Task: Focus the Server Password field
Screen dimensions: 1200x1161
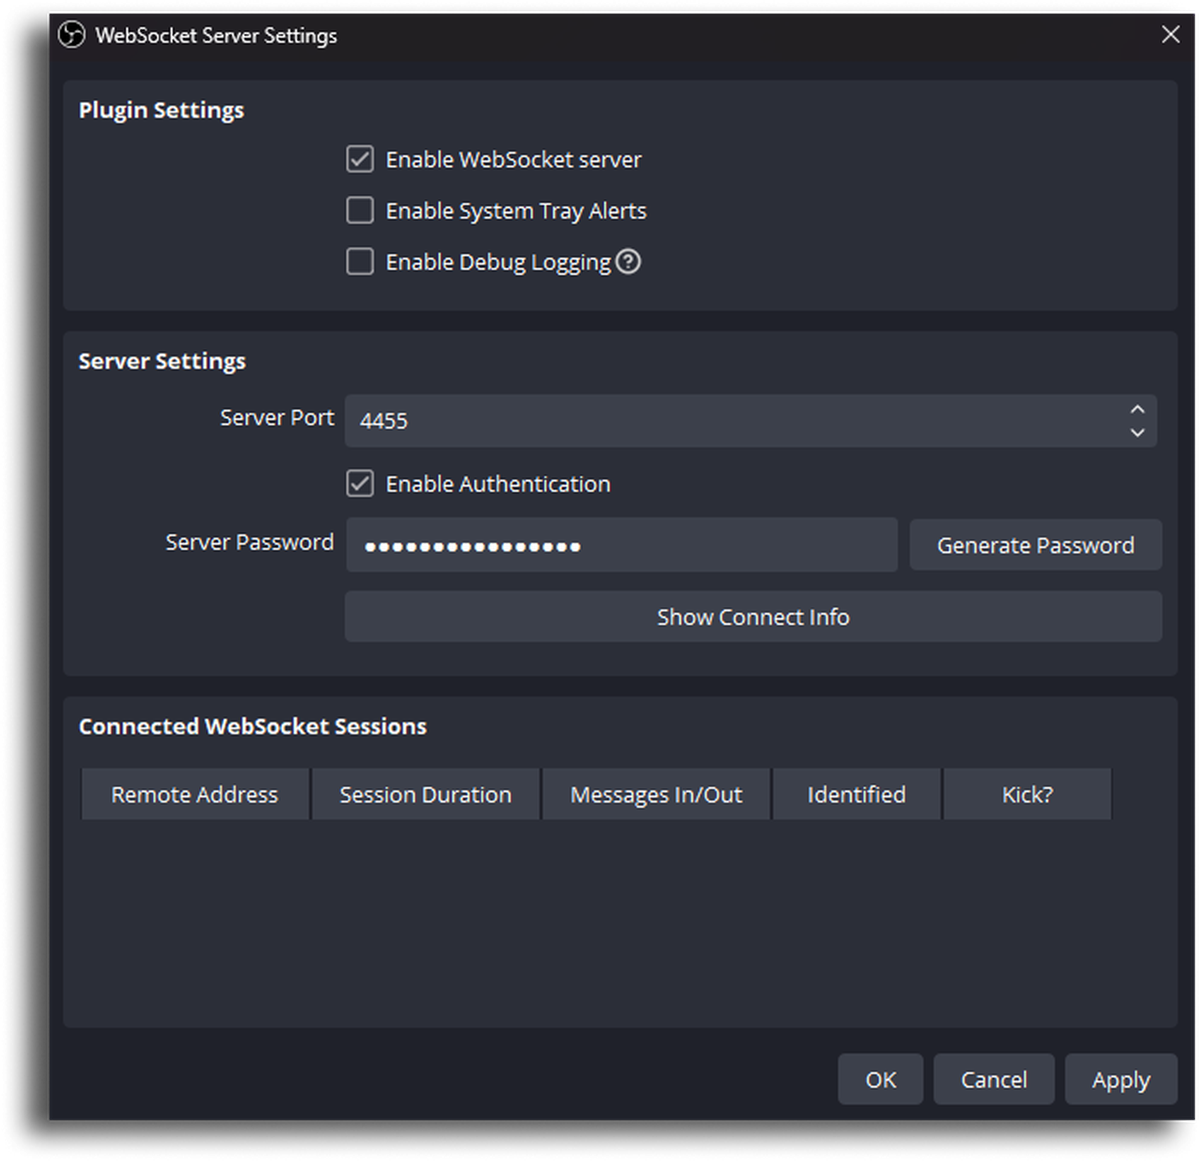Action: [622, 545]
